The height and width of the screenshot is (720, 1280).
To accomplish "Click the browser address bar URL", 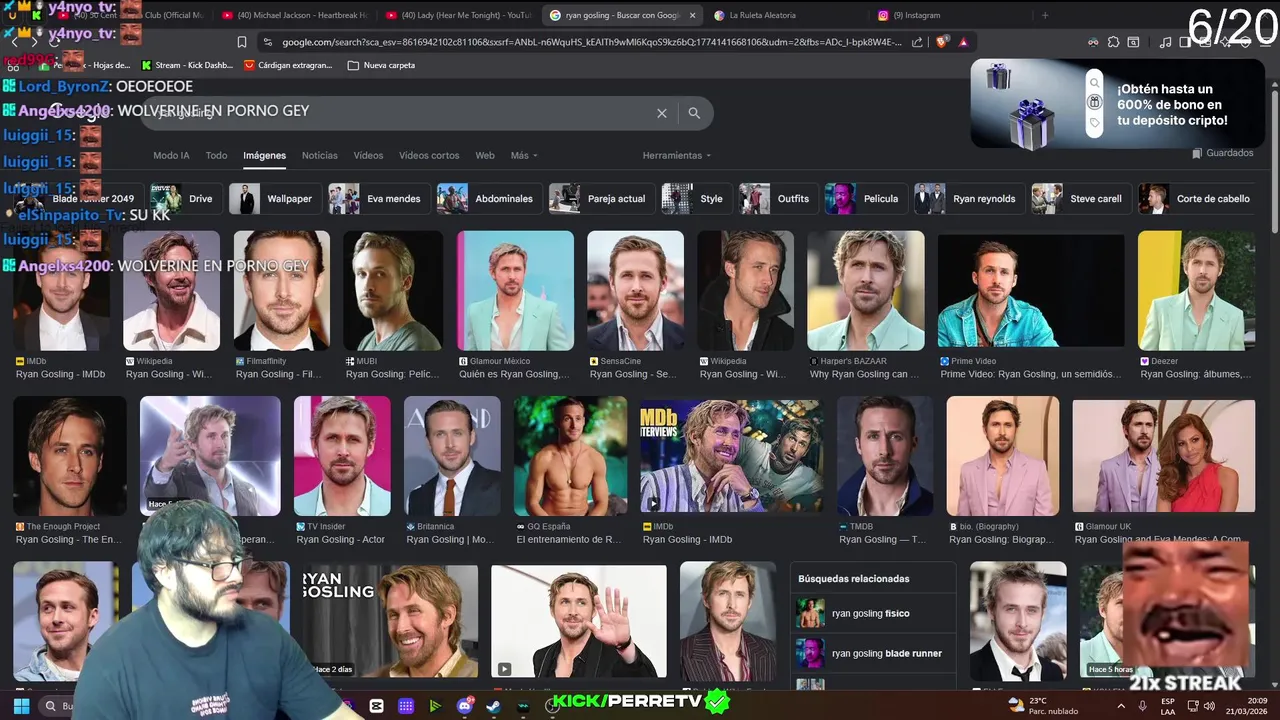I will coord(590,42).
